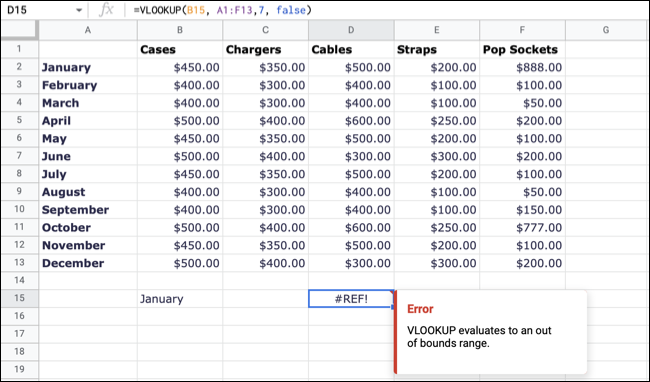
Task: Select the December row label cell
Action: point(88,263)
